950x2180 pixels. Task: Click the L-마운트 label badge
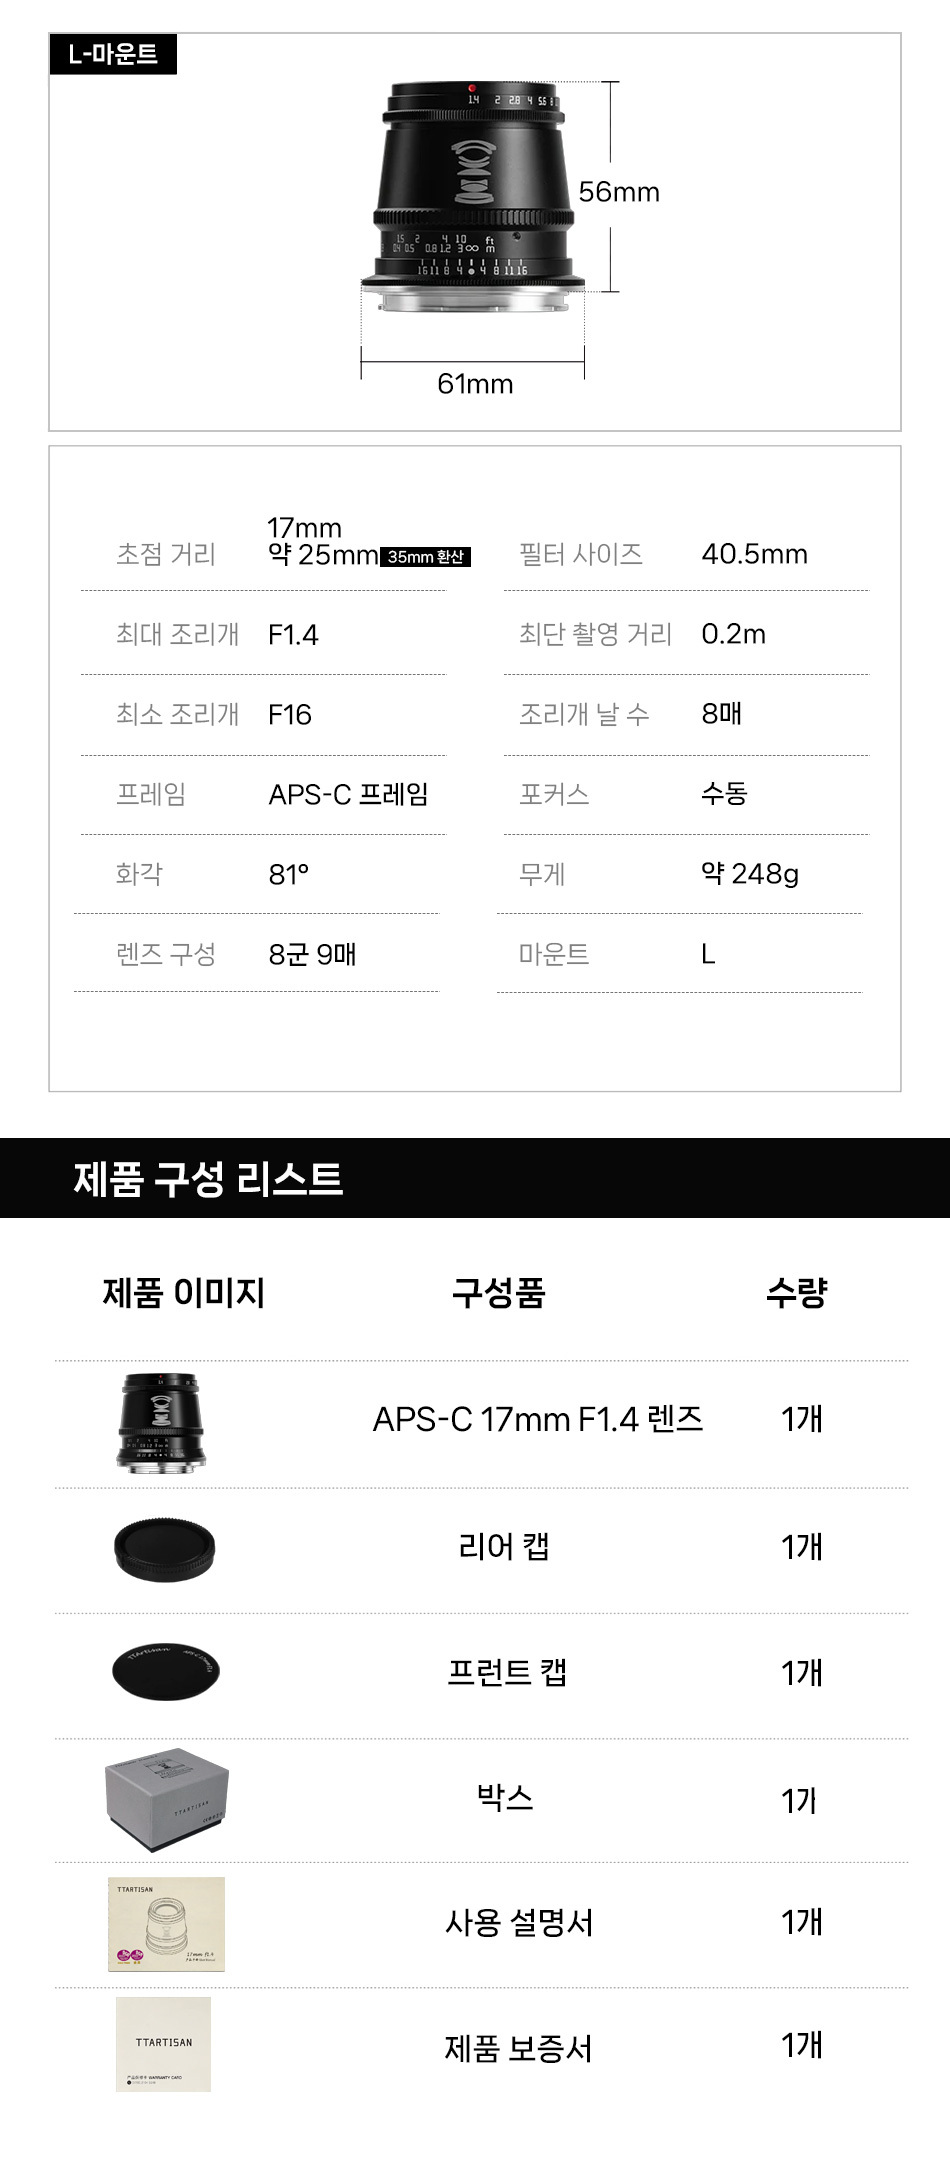click(x=113, y=54)
